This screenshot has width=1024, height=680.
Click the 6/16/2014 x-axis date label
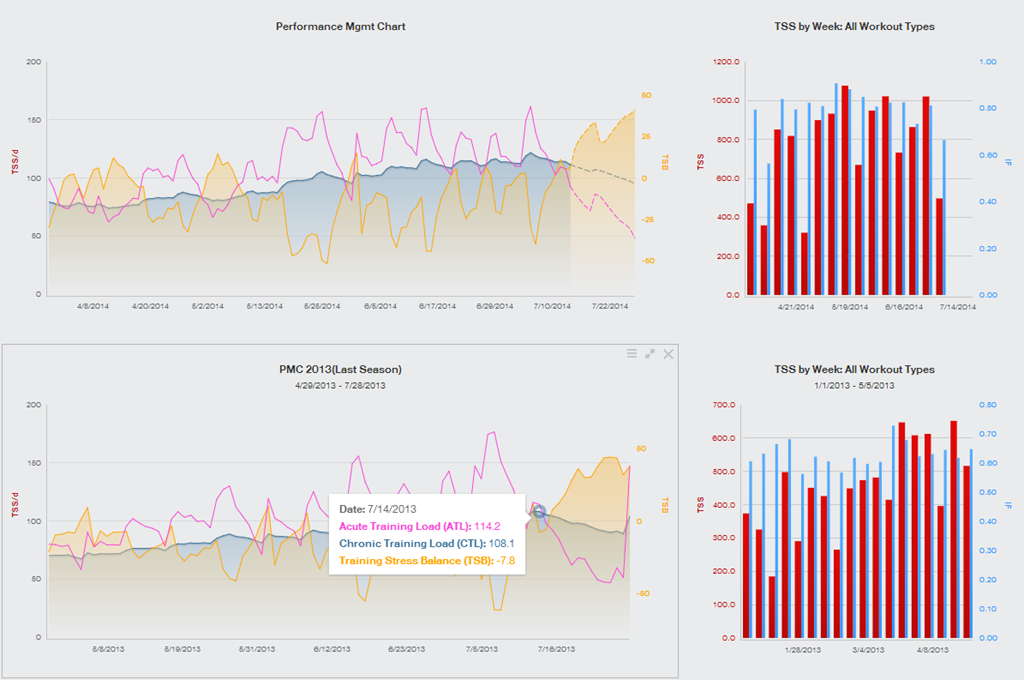[904, 306]
